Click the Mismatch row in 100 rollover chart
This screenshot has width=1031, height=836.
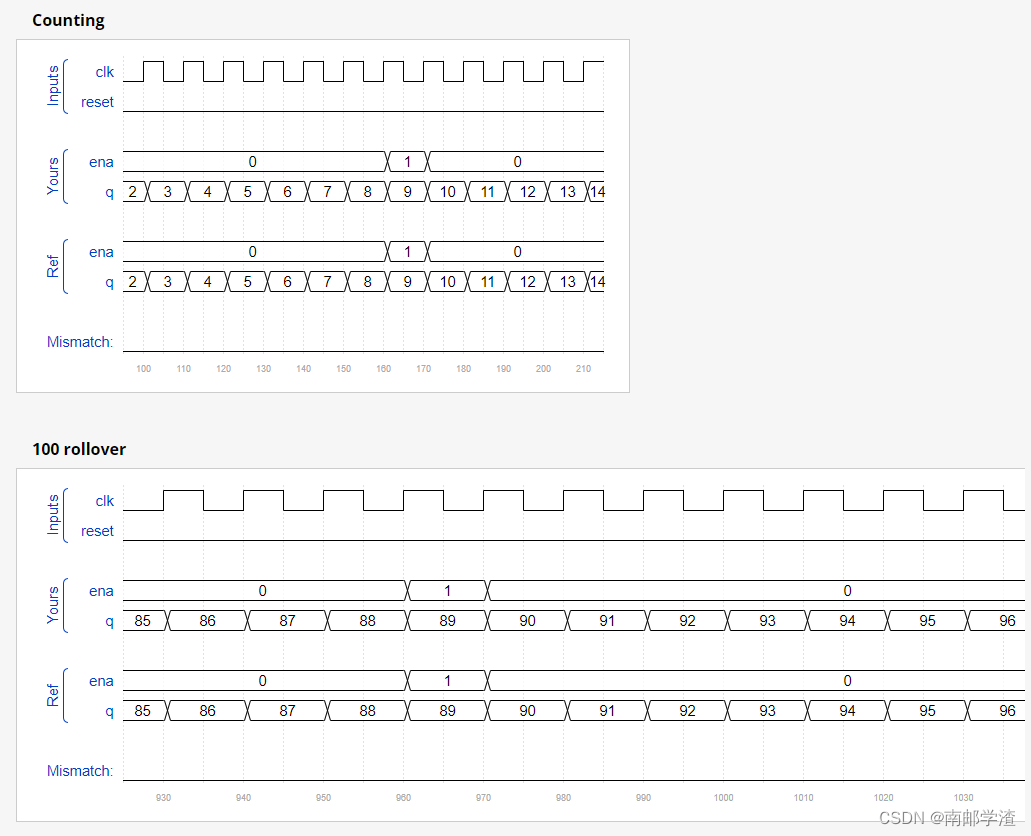[80, 771]
